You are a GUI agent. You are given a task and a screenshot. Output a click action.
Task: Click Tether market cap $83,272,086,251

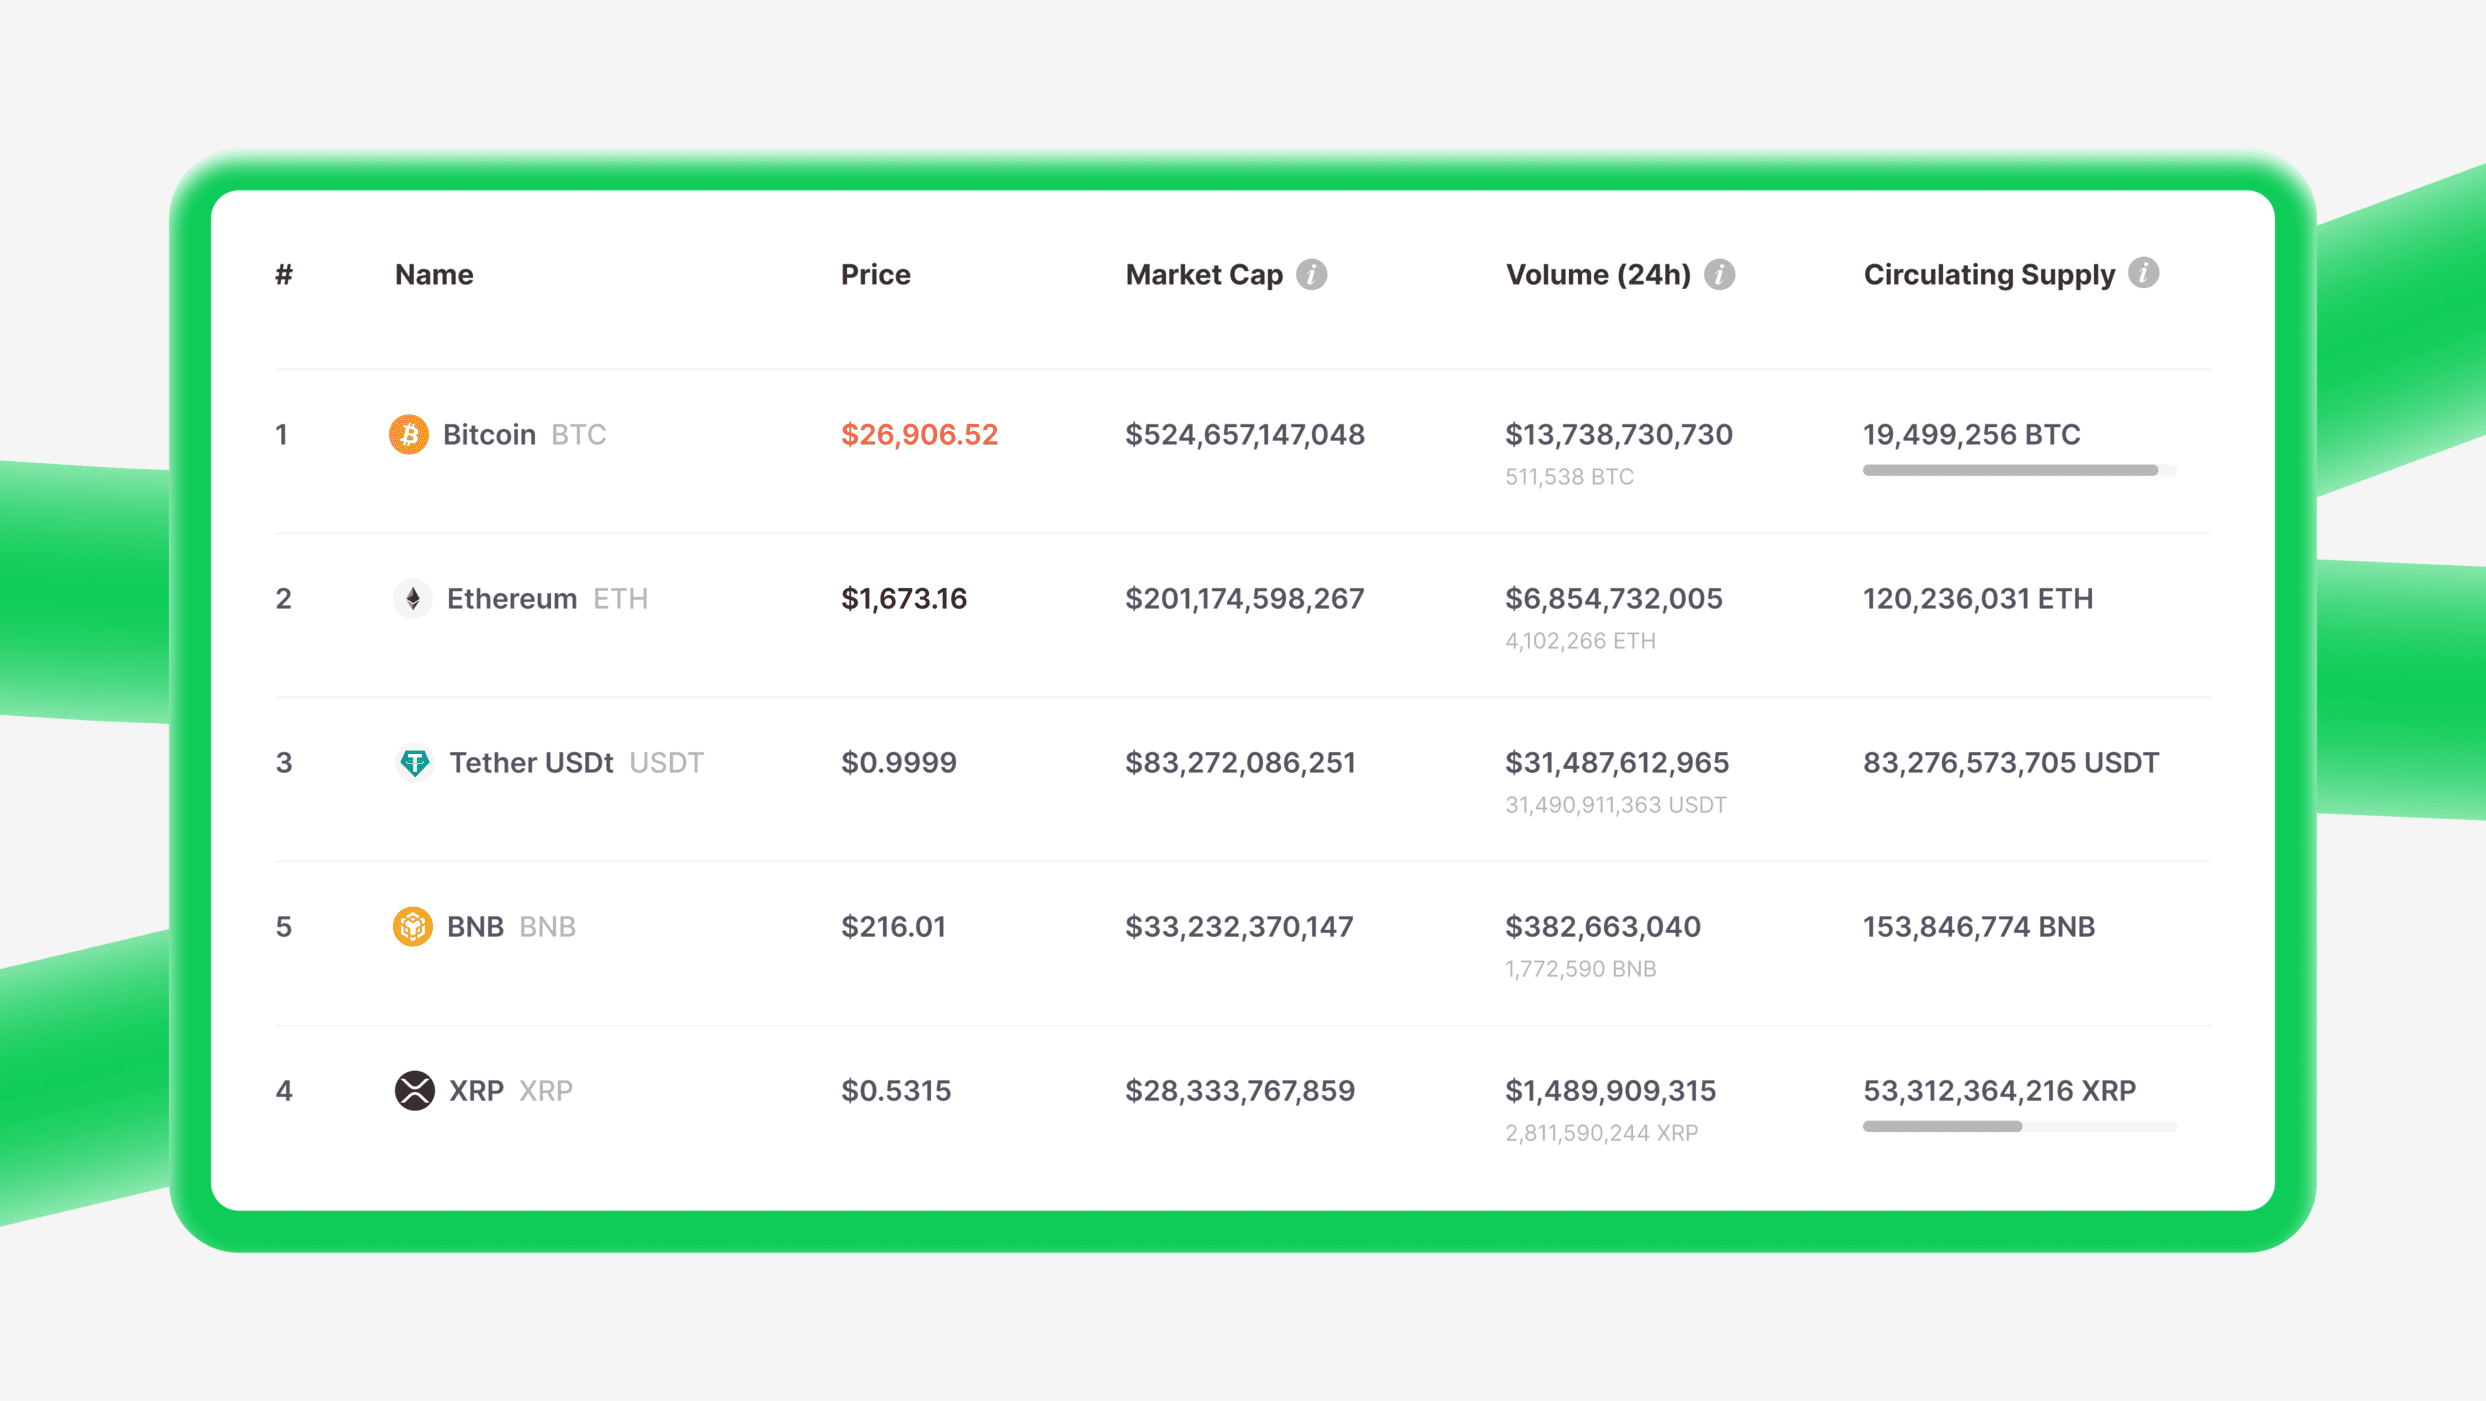click(1240, 762)
